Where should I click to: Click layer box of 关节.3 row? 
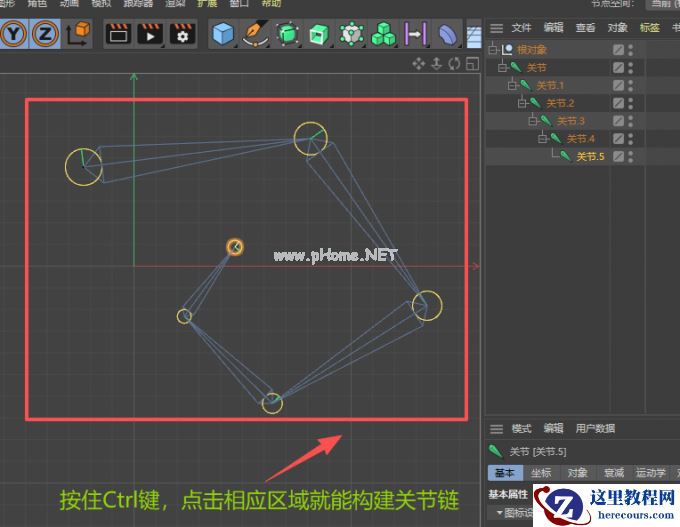point(618,121)
